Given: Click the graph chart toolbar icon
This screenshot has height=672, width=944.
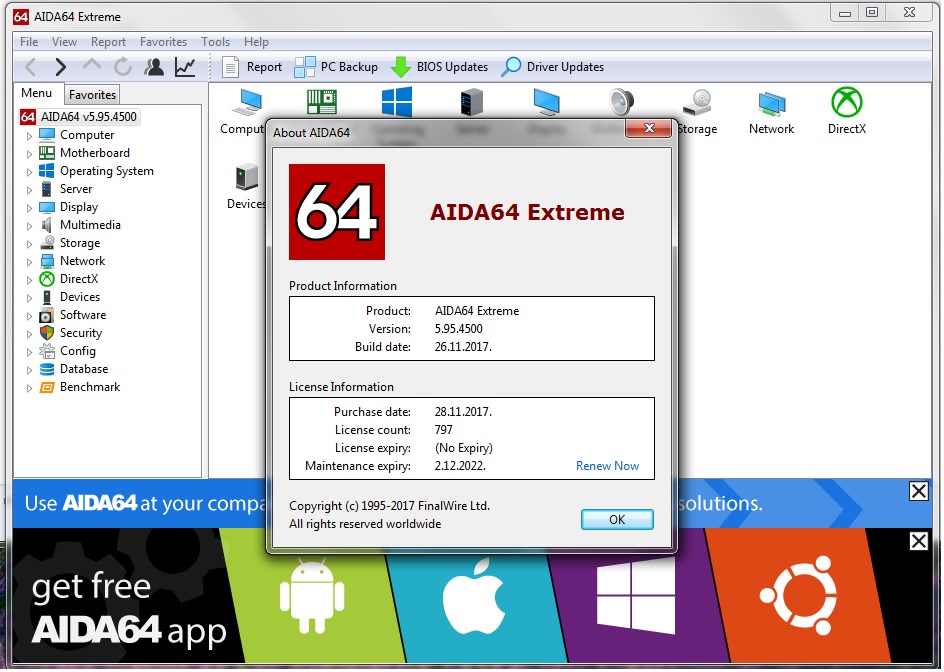Looking at the screenshot, I should [x=185, y=67].
